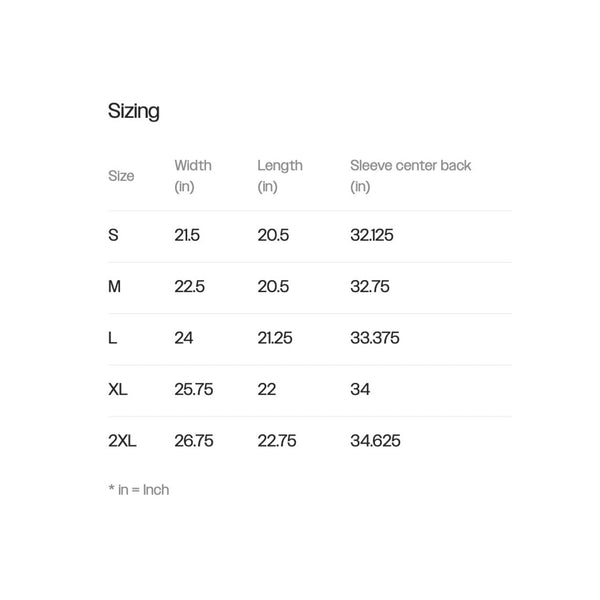This screenshot has height=600, width=600.
Task: Click the 22.5 width value for M
Action: click(189, 286)
